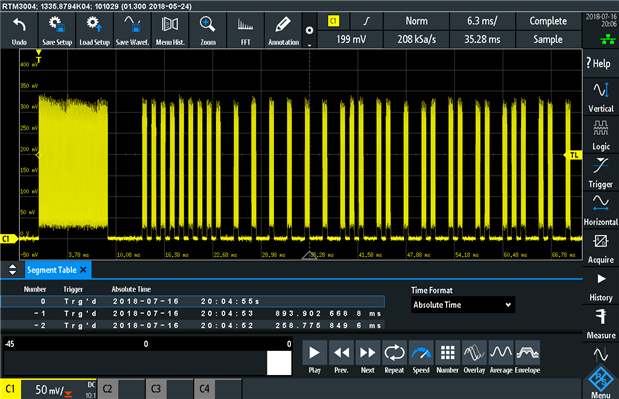The width and height of the screenshot is (619, 399).
Task: Click Sample acquisition mode field
Action: (548, 39)
